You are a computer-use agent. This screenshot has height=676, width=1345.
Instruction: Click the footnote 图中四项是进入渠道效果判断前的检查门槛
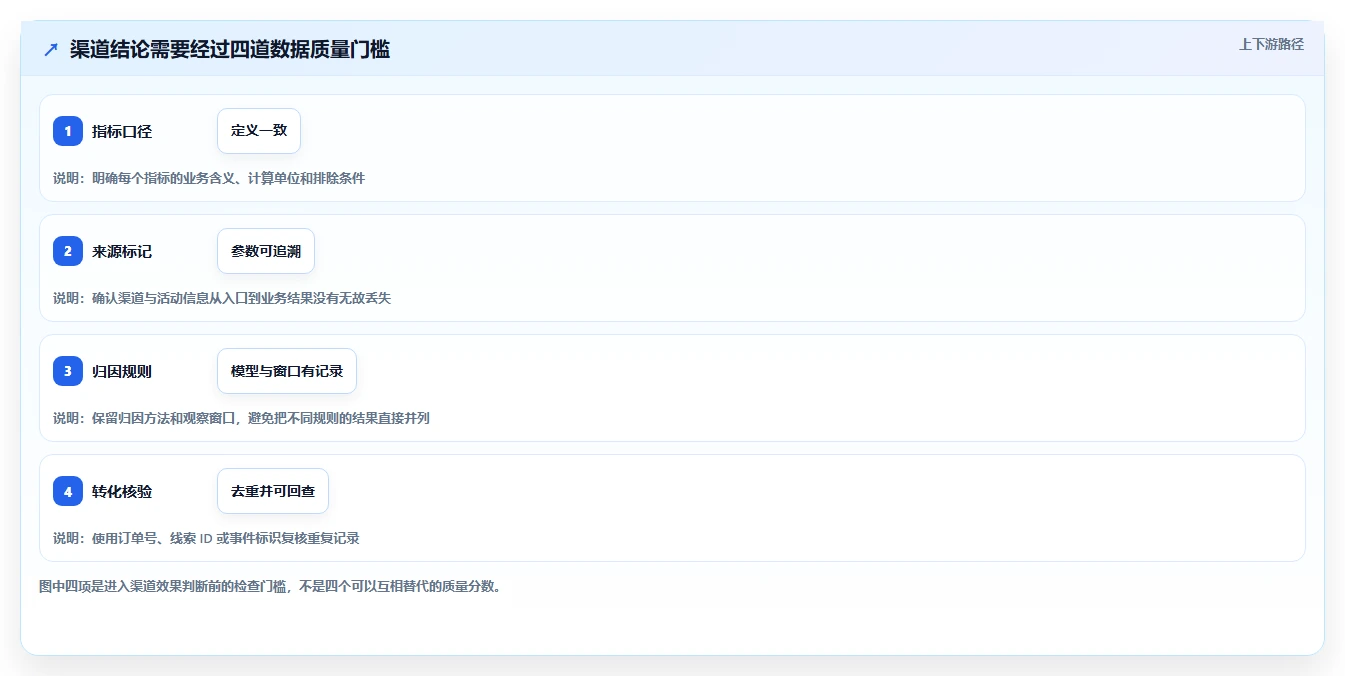tap(163, 586)
